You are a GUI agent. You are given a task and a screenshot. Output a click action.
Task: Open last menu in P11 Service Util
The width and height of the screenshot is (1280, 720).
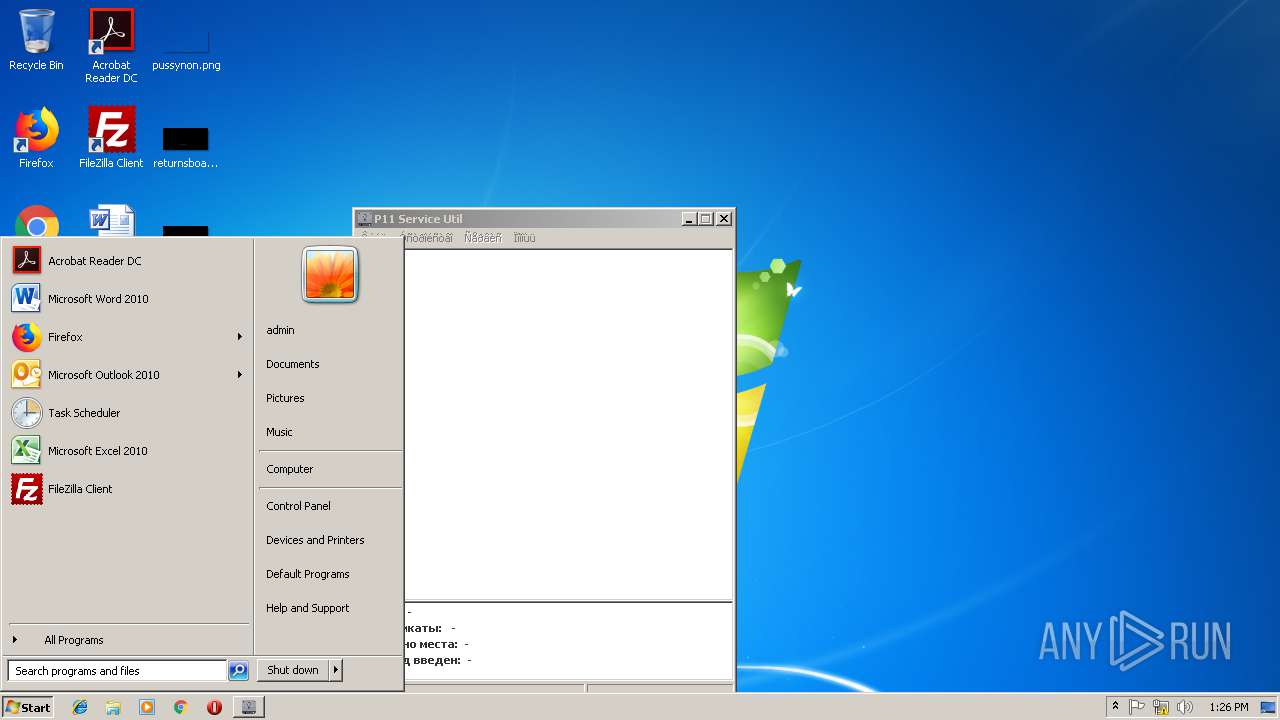tap(525, 238)
